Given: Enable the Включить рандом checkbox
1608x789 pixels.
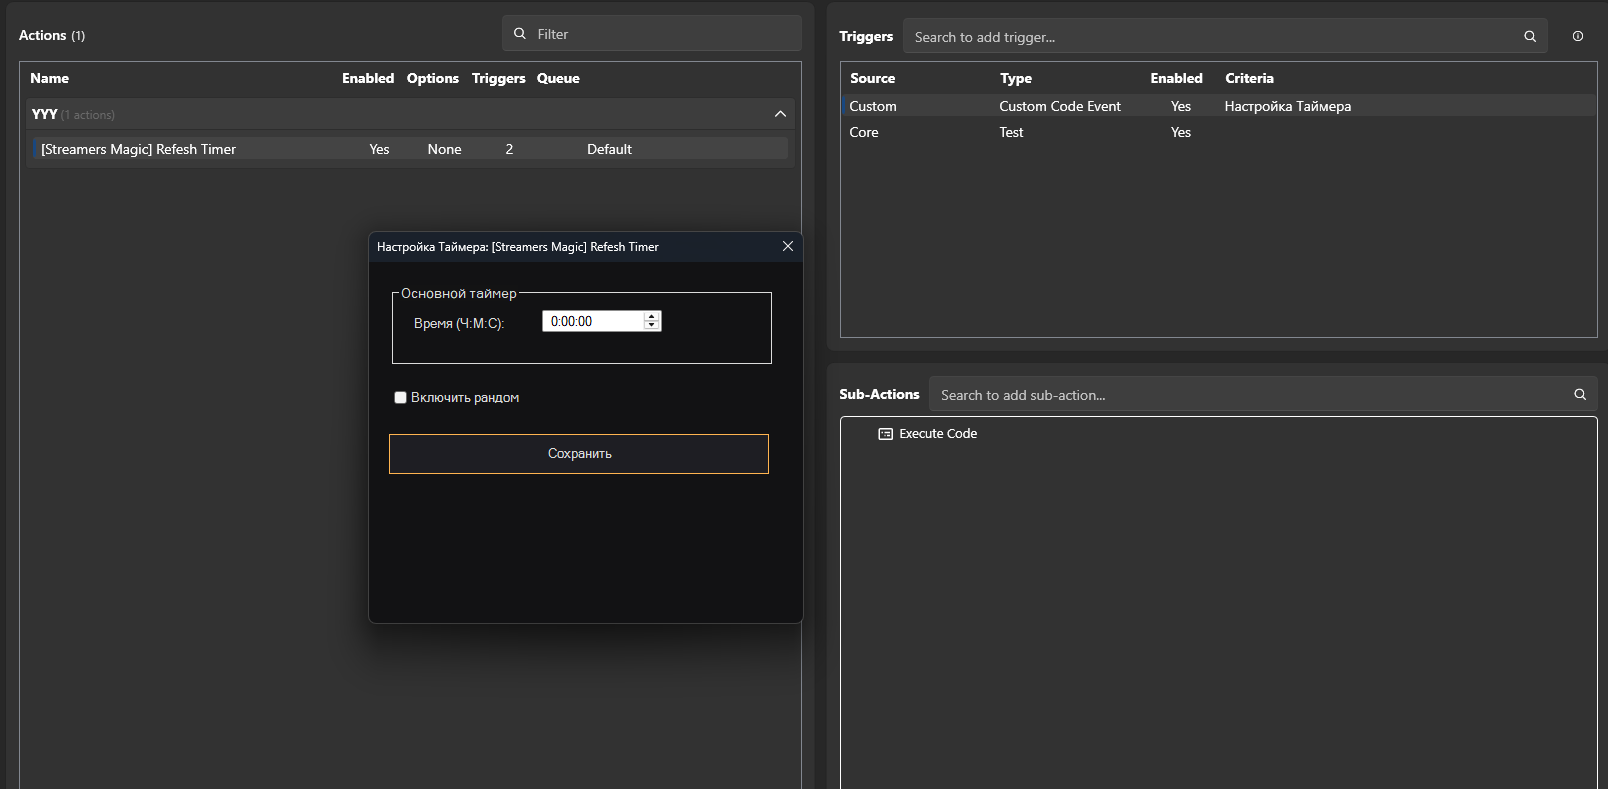Looking at the screenshot, I should (401, 398).
